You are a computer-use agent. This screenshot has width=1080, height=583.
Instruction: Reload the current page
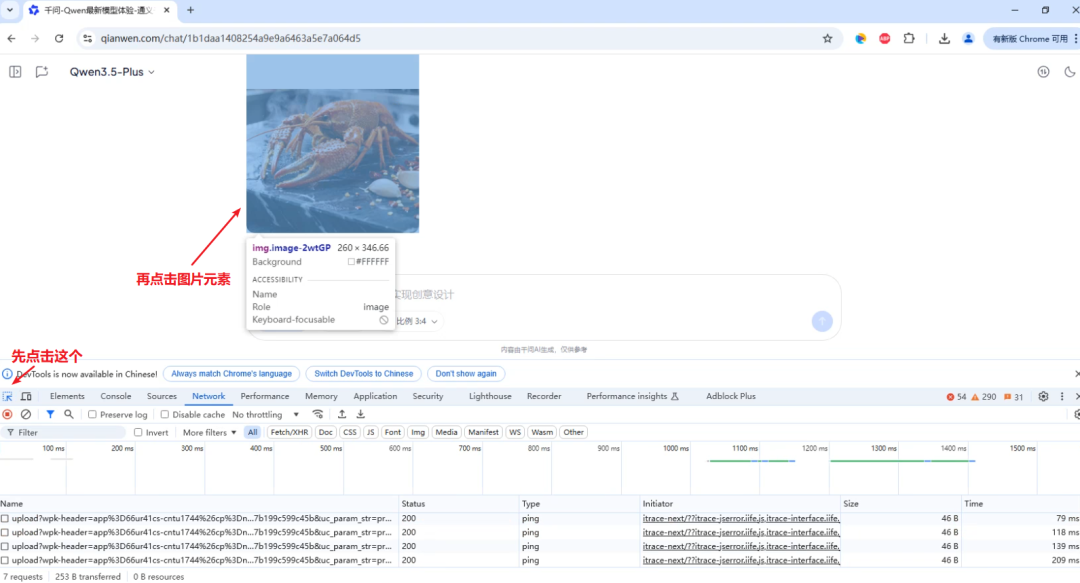[x=59, y=39]
